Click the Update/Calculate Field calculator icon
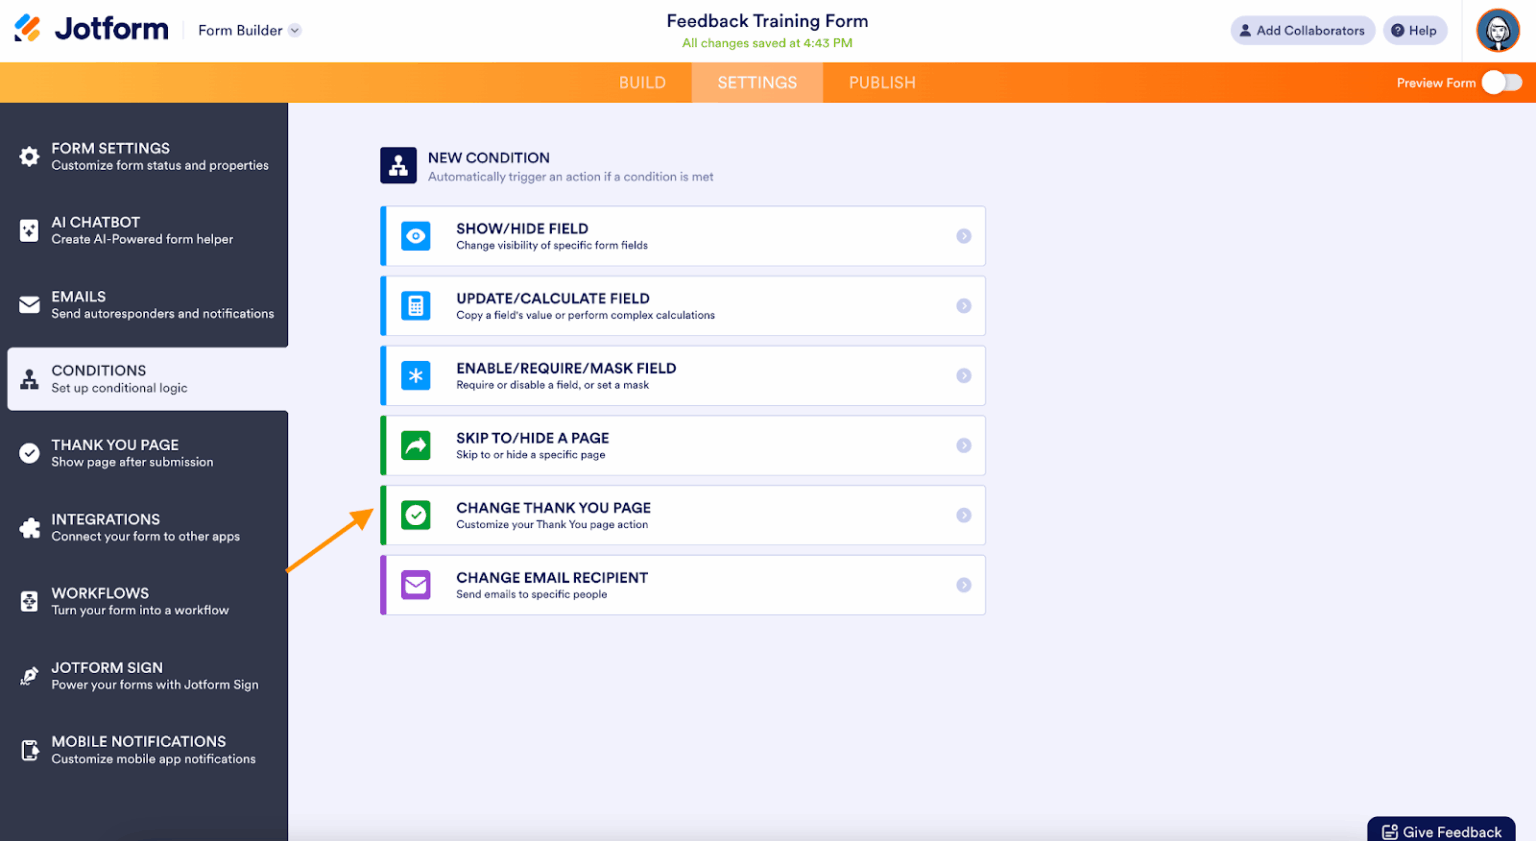1536x841 pixels. (415, 306)
